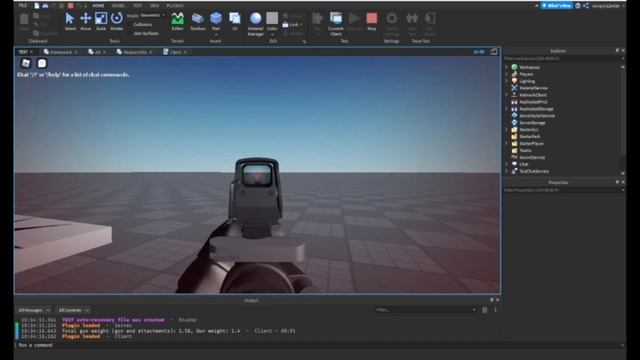Open the Geometric mode dropdown
This screenshot has height=360, width=640.
coord(152,16)
